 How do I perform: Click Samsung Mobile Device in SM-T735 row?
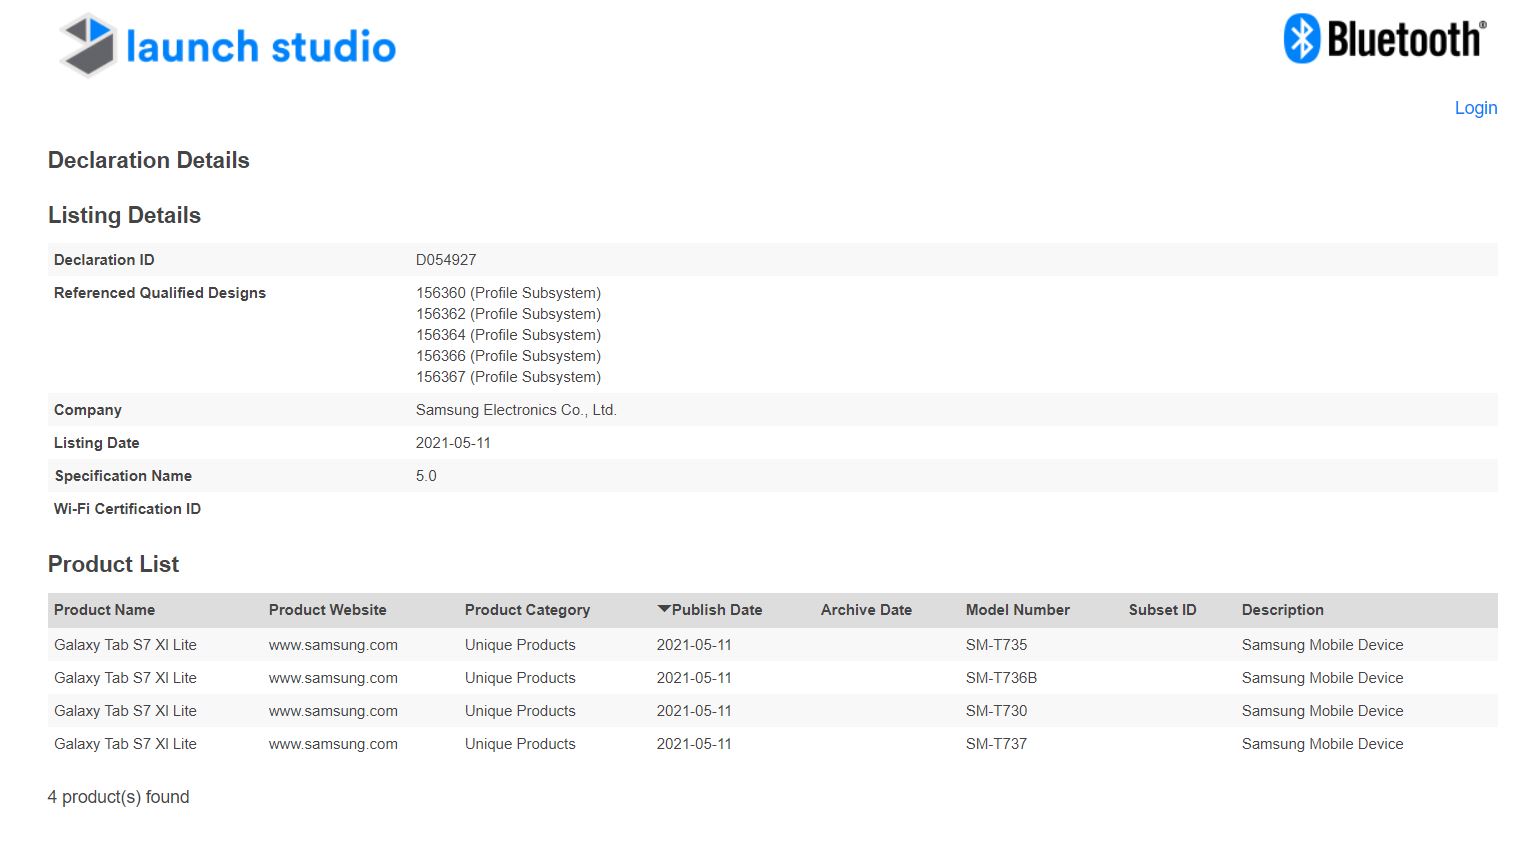pyautogui.click(x=1322, y=645)
